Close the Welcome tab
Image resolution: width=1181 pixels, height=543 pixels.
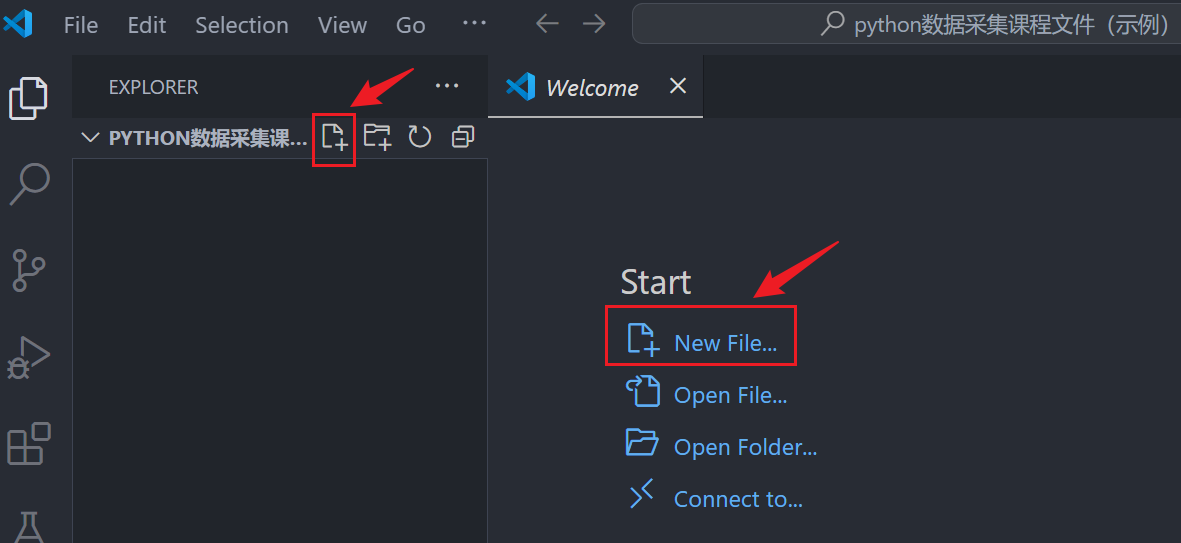point(678,87)
